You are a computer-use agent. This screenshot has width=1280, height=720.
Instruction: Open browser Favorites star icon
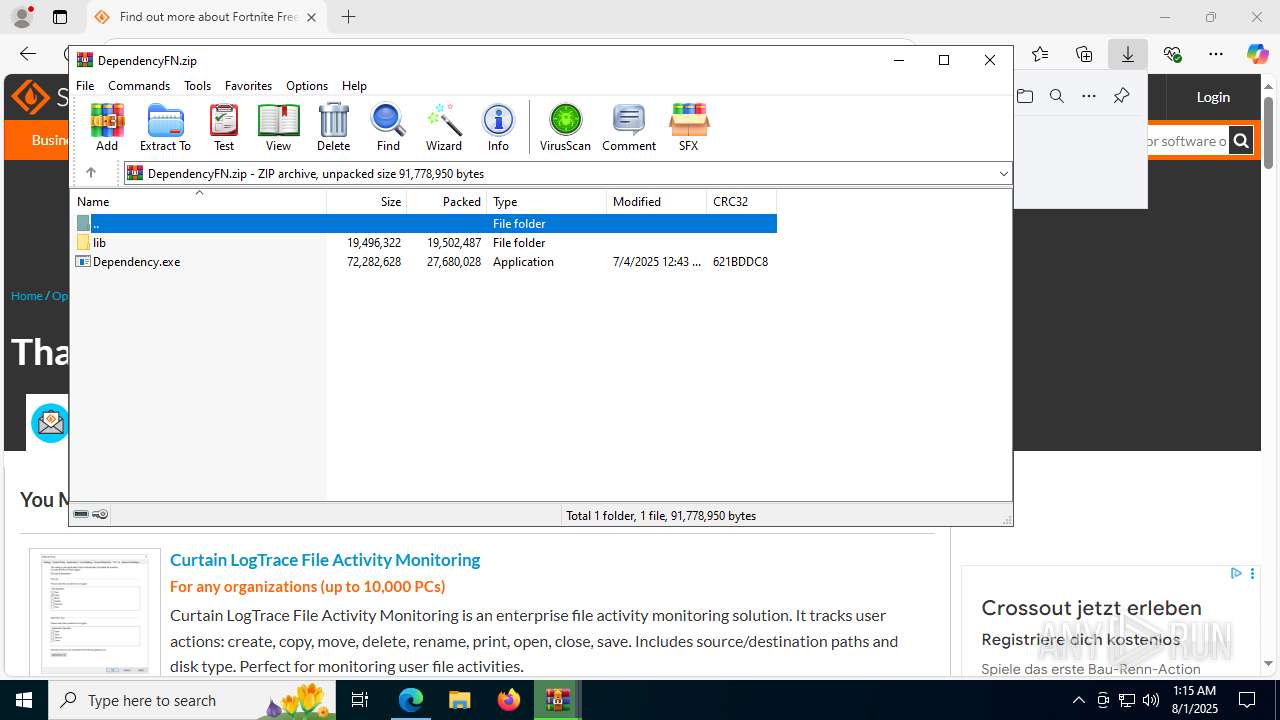point(1040,54)
